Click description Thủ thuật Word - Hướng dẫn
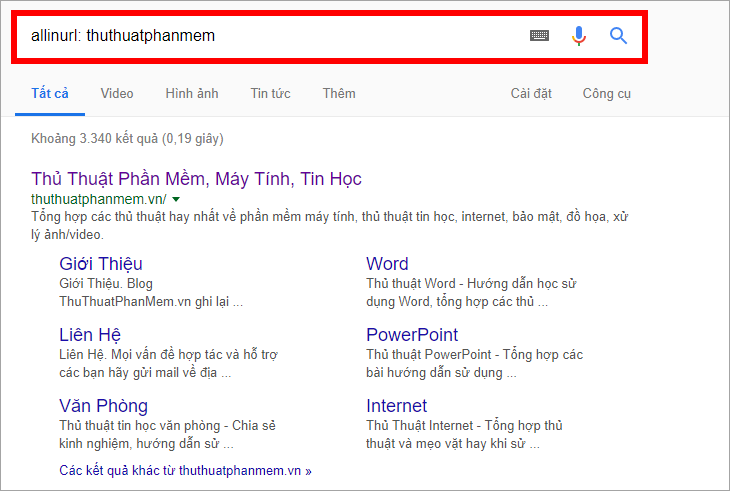 pos(471,292)
